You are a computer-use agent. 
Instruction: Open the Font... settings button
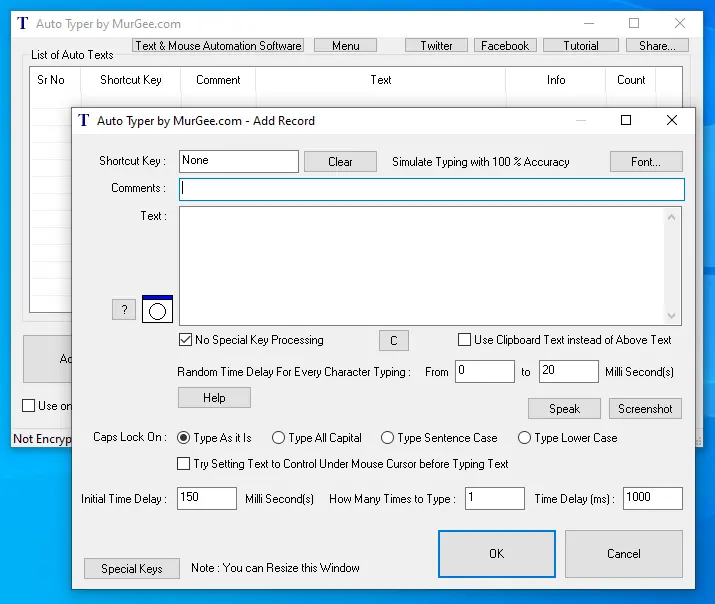coord(646,162)
